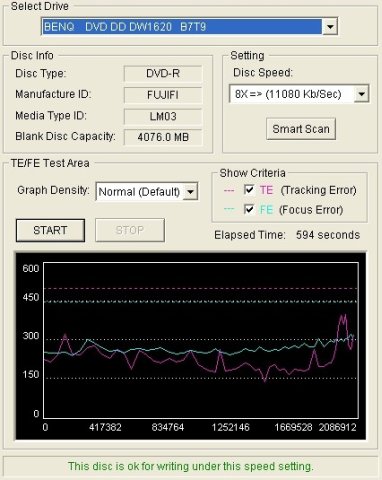Open the Select Drive dropdown arrow
The width and height of the screenshot is (382, 480).
[x=330, y=26]
